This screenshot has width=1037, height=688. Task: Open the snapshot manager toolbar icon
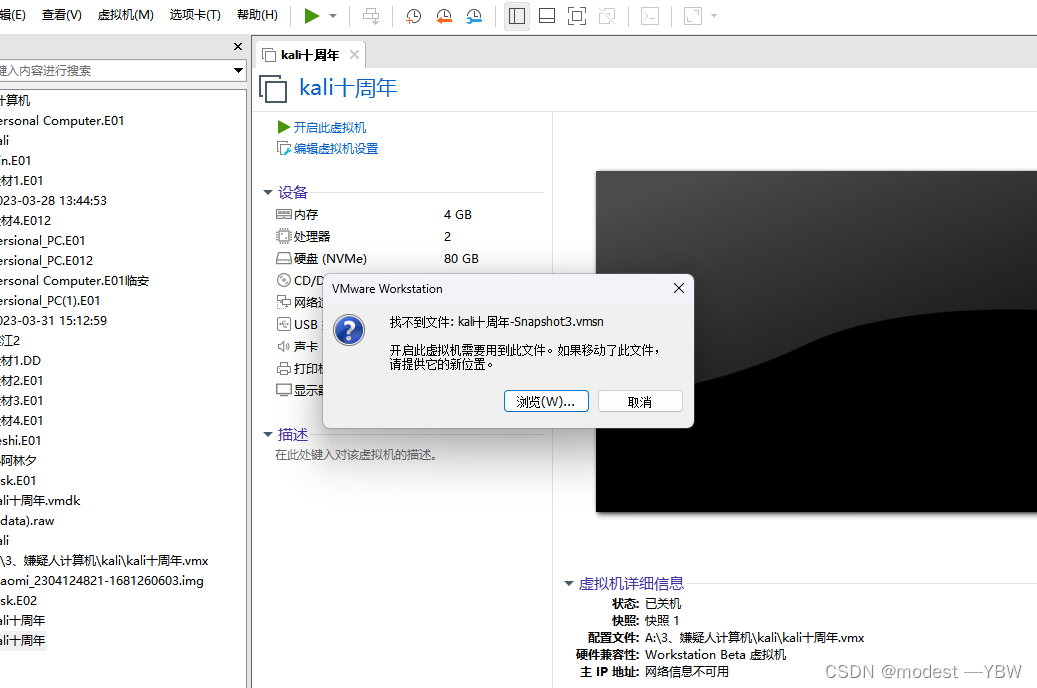point(474,16)
